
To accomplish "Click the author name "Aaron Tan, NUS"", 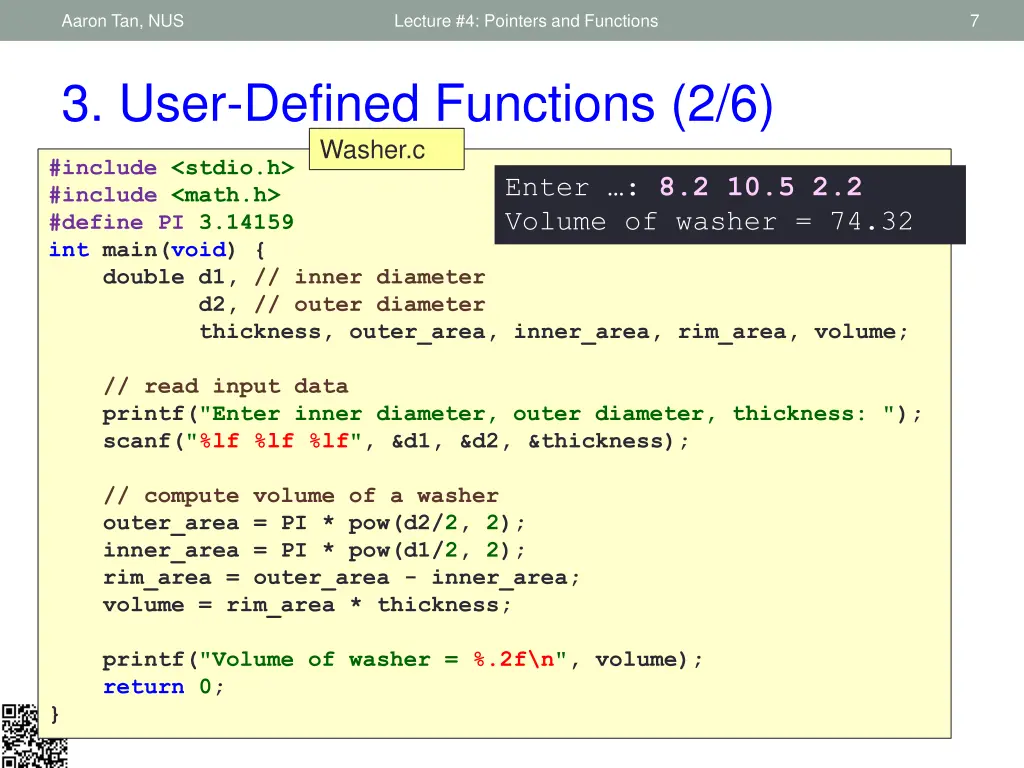I will [122, 20].
